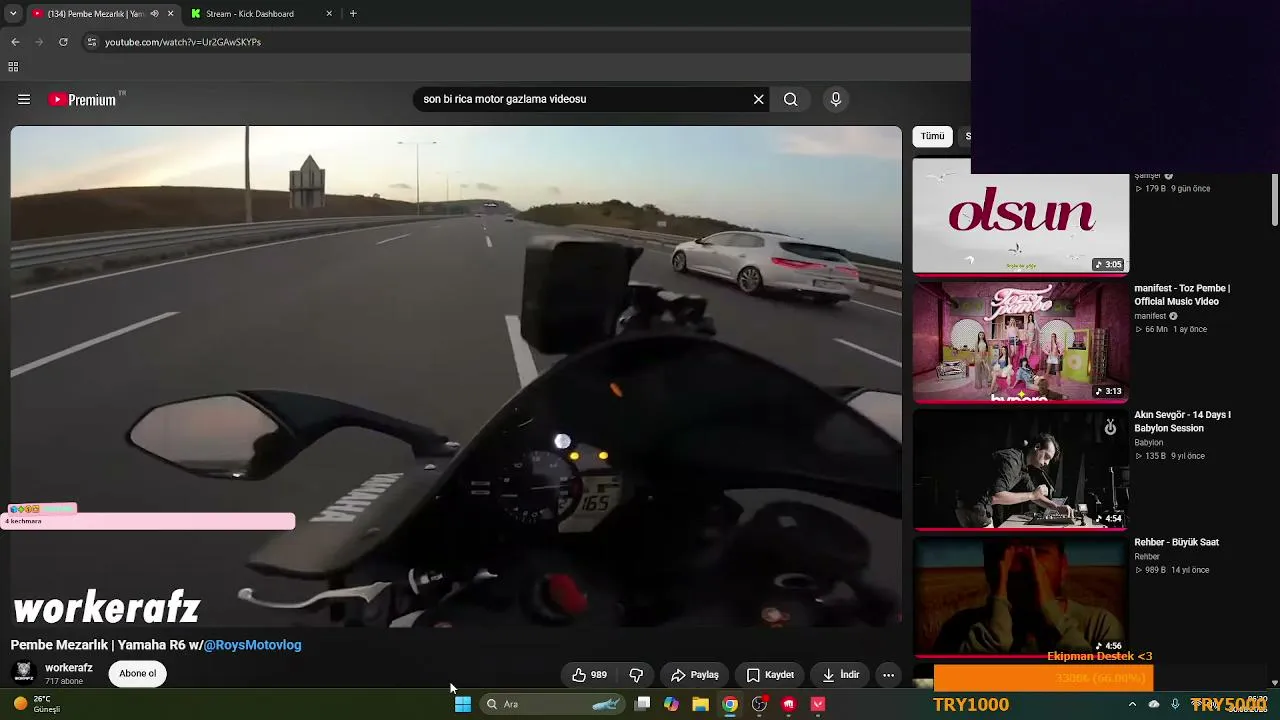Open the YouTube guide hamburger menu

pyautogui.click(x=24, y=99)
